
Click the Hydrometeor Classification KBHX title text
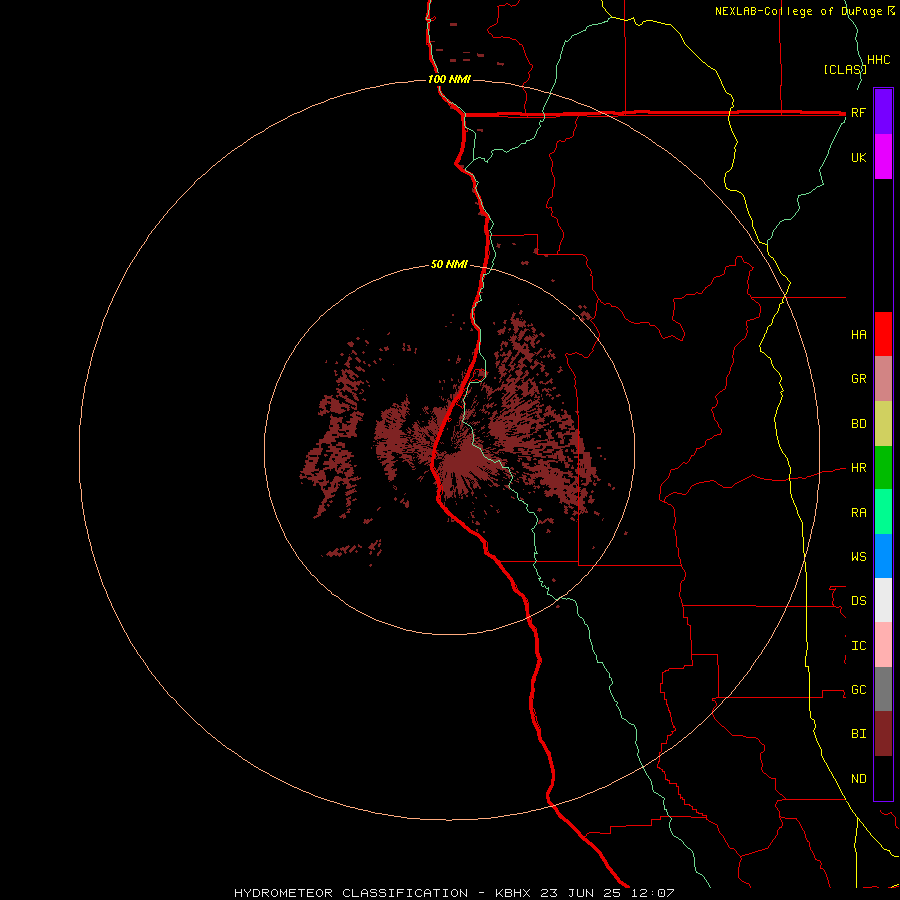point(454,893)
